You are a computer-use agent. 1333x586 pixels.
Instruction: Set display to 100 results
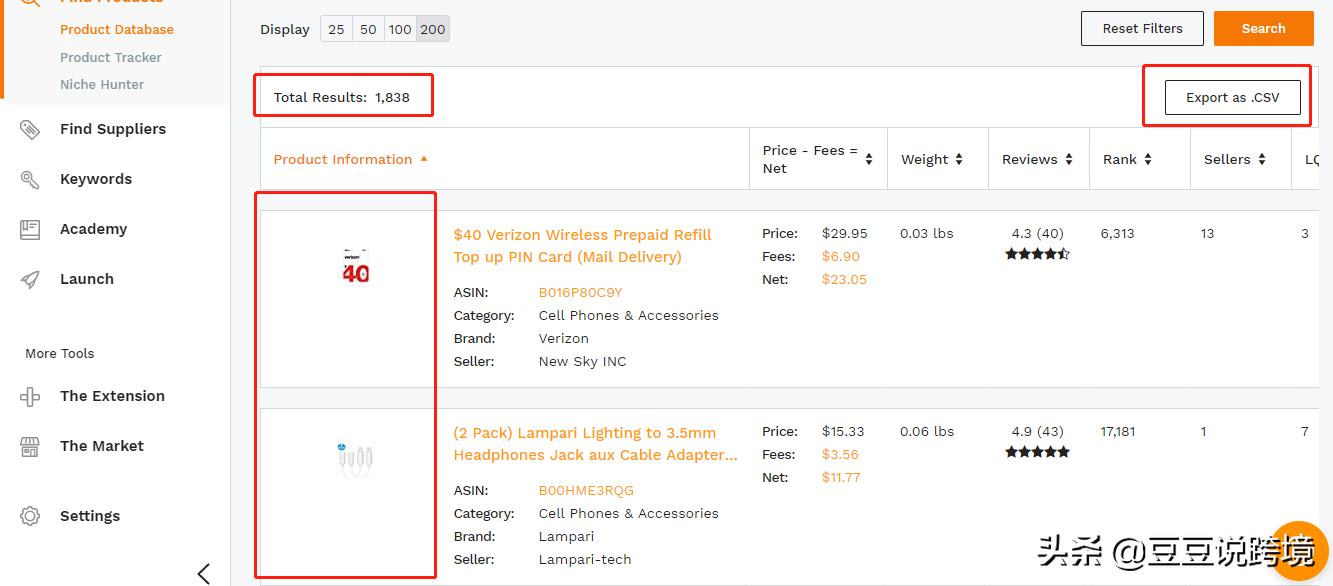[400, 29]
